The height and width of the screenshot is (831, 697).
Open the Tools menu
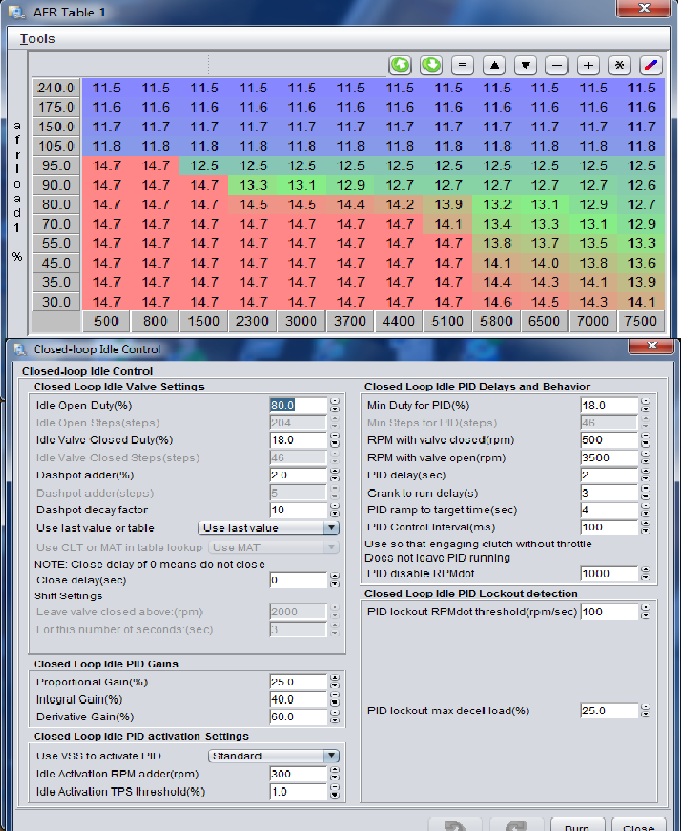point(38,38)
